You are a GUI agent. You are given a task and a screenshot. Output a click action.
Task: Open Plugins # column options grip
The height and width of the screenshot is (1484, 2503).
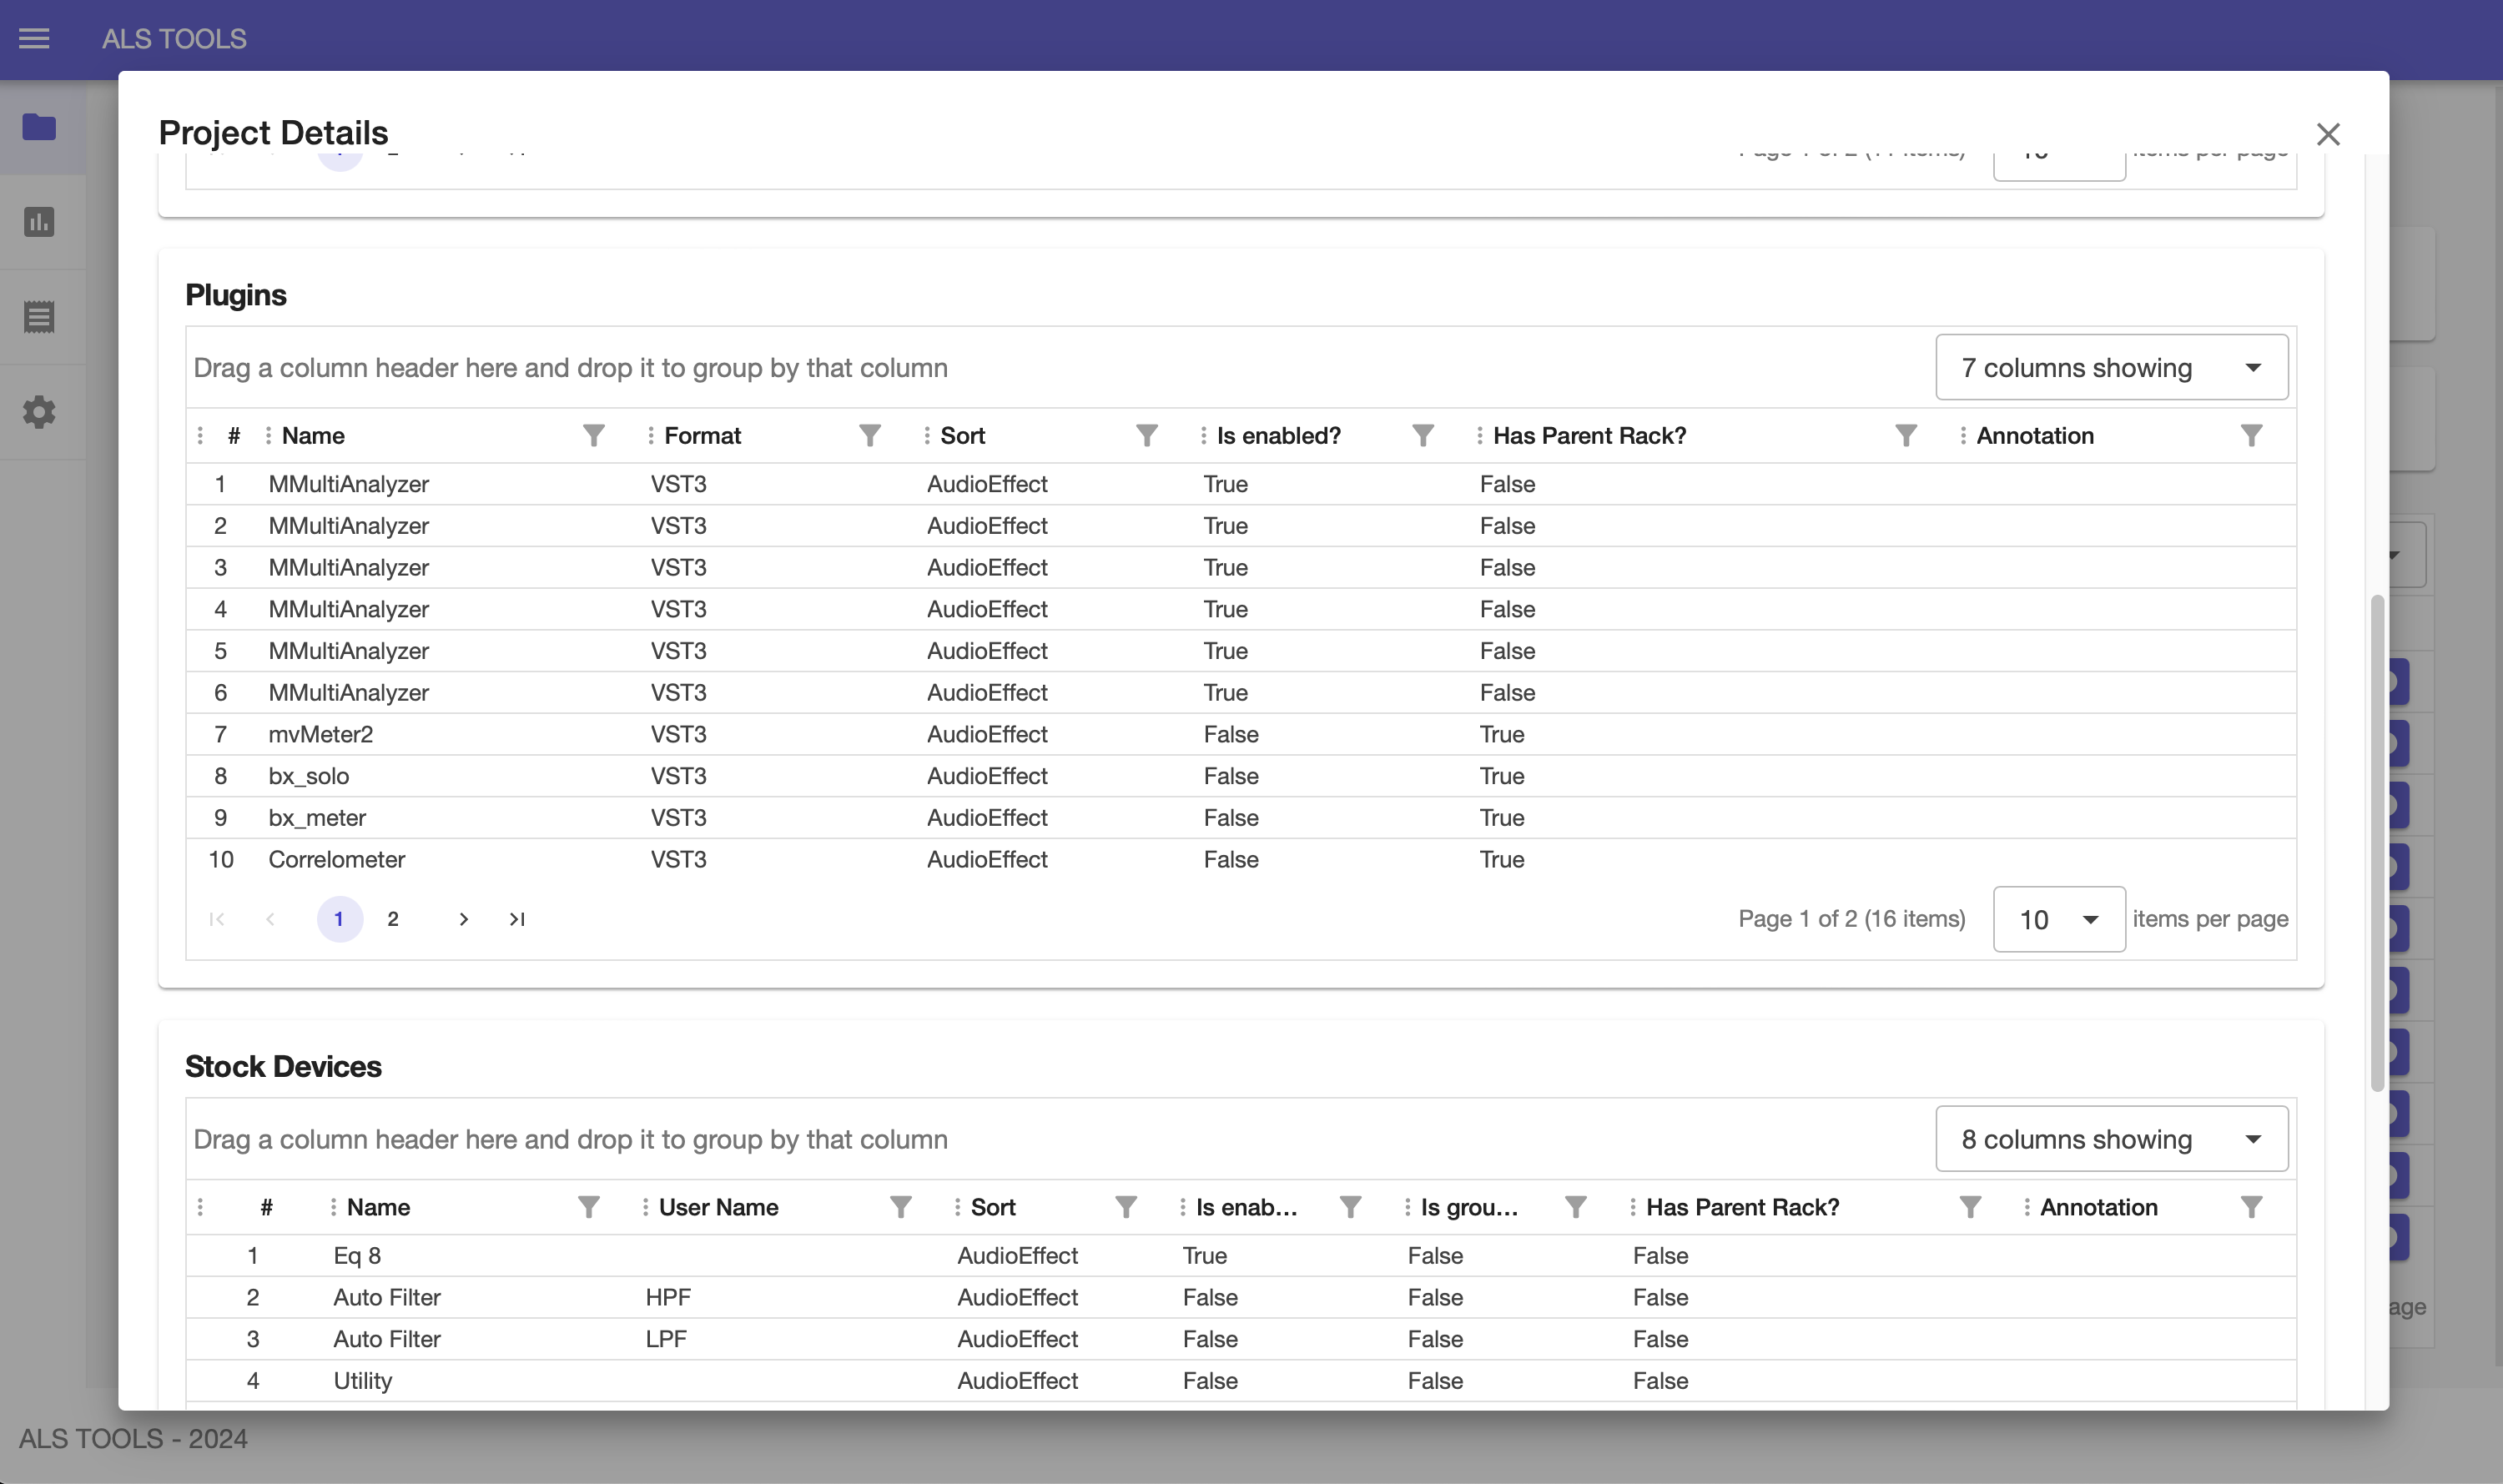[x=200, y=436]
